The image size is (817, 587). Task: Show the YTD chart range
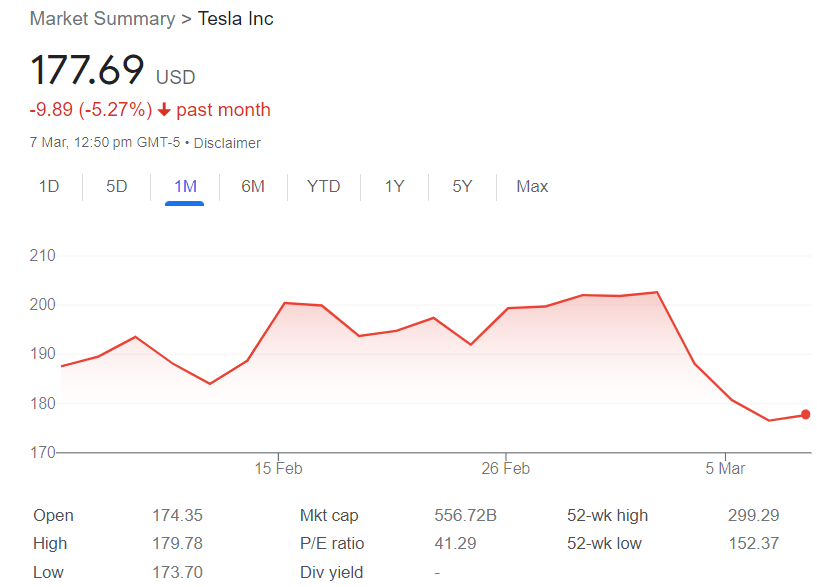(x=323, y=186)
